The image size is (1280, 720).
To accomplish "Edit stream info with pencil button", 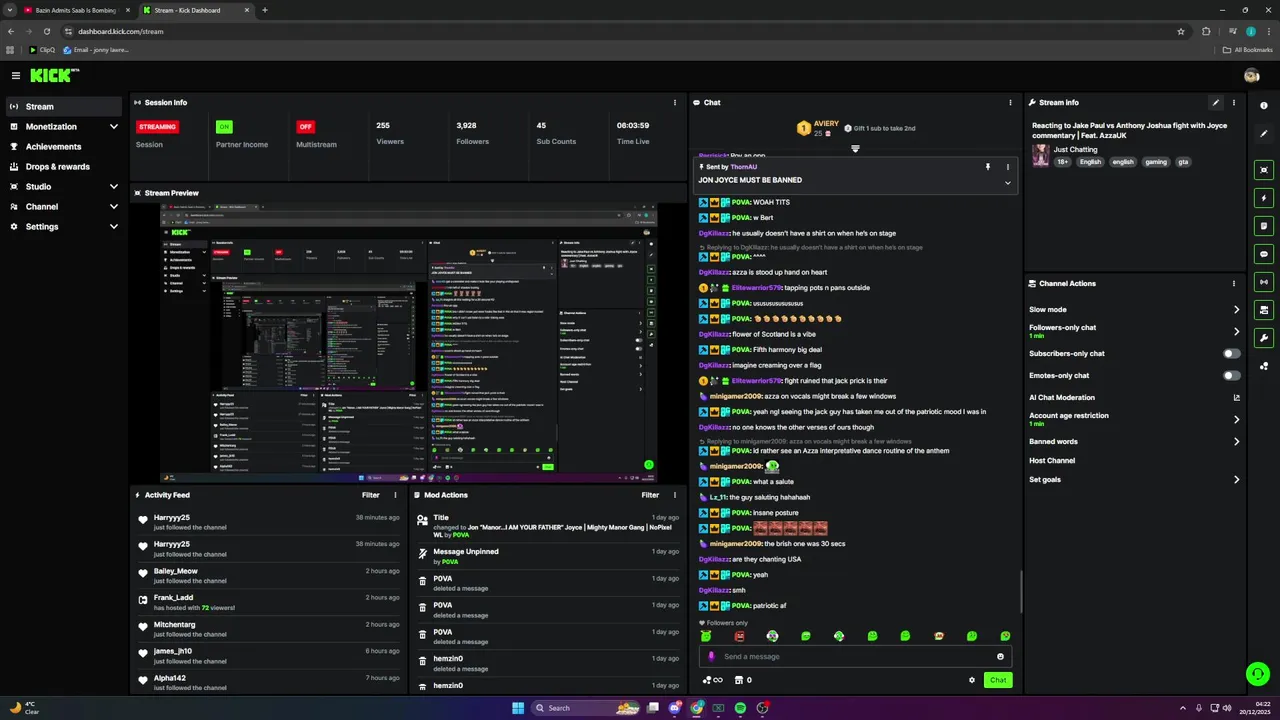I will [x=1216, y=102].
